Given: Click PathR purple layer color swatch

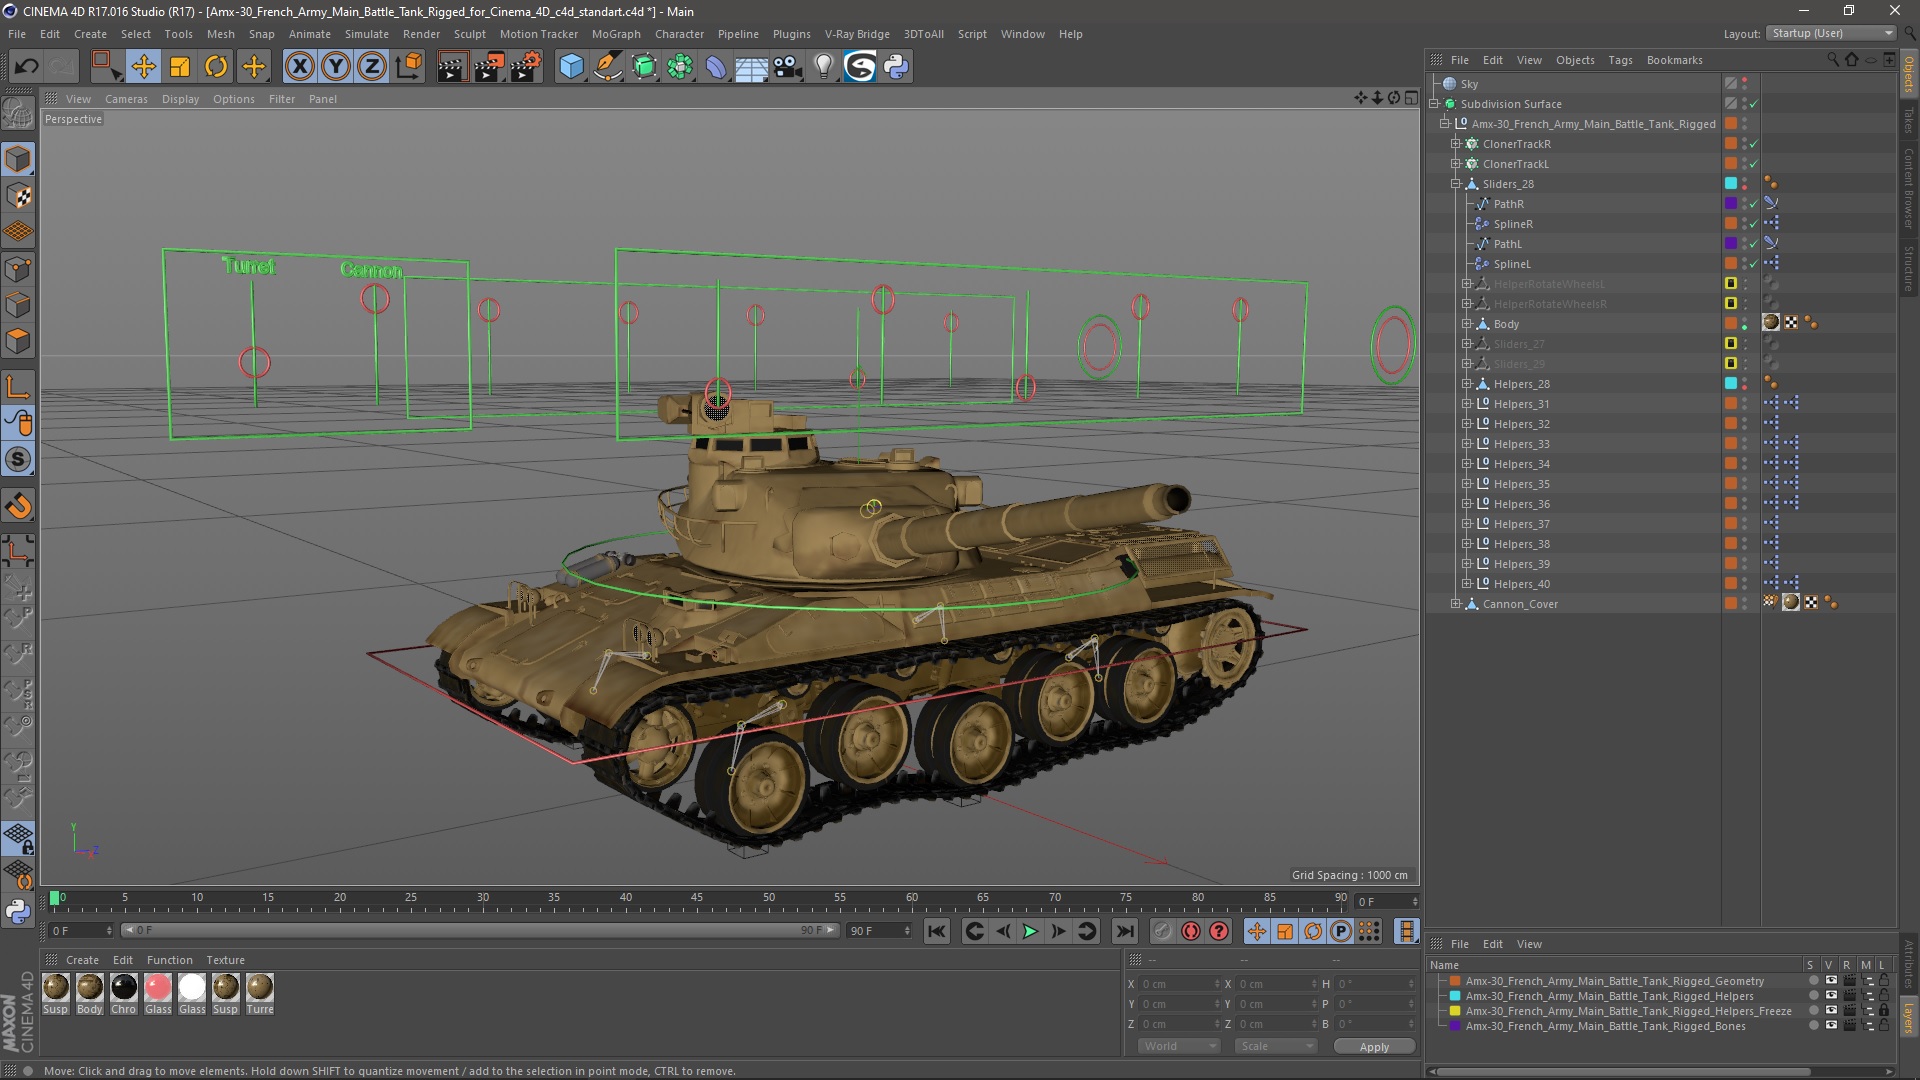Looking at the screenshot, I should pos(1731,204).
